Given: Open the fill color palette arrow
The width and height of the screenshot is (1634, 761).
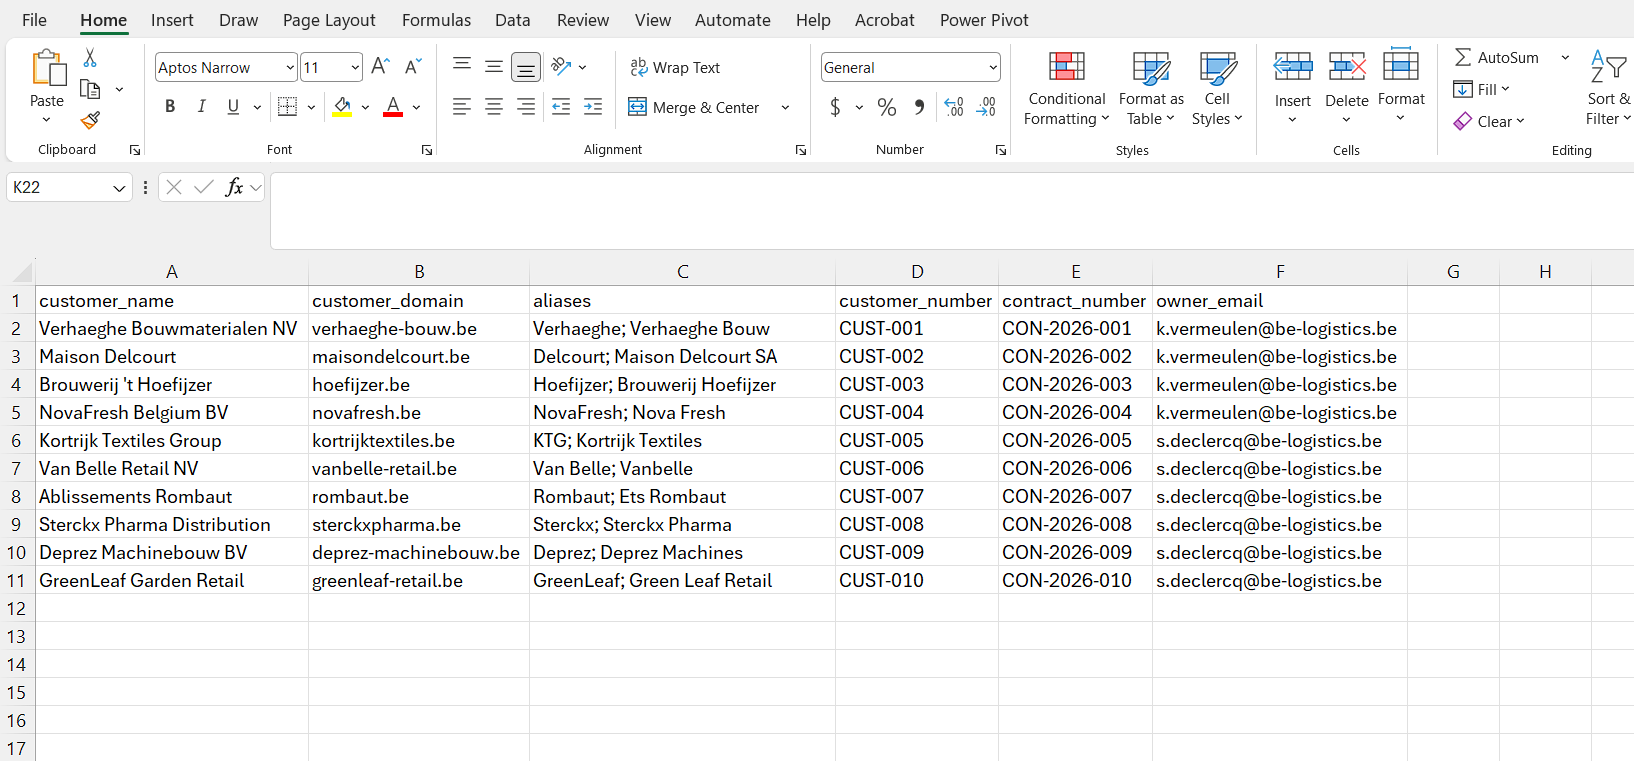Looking at the screenshot, I should (x=365, y=107).
